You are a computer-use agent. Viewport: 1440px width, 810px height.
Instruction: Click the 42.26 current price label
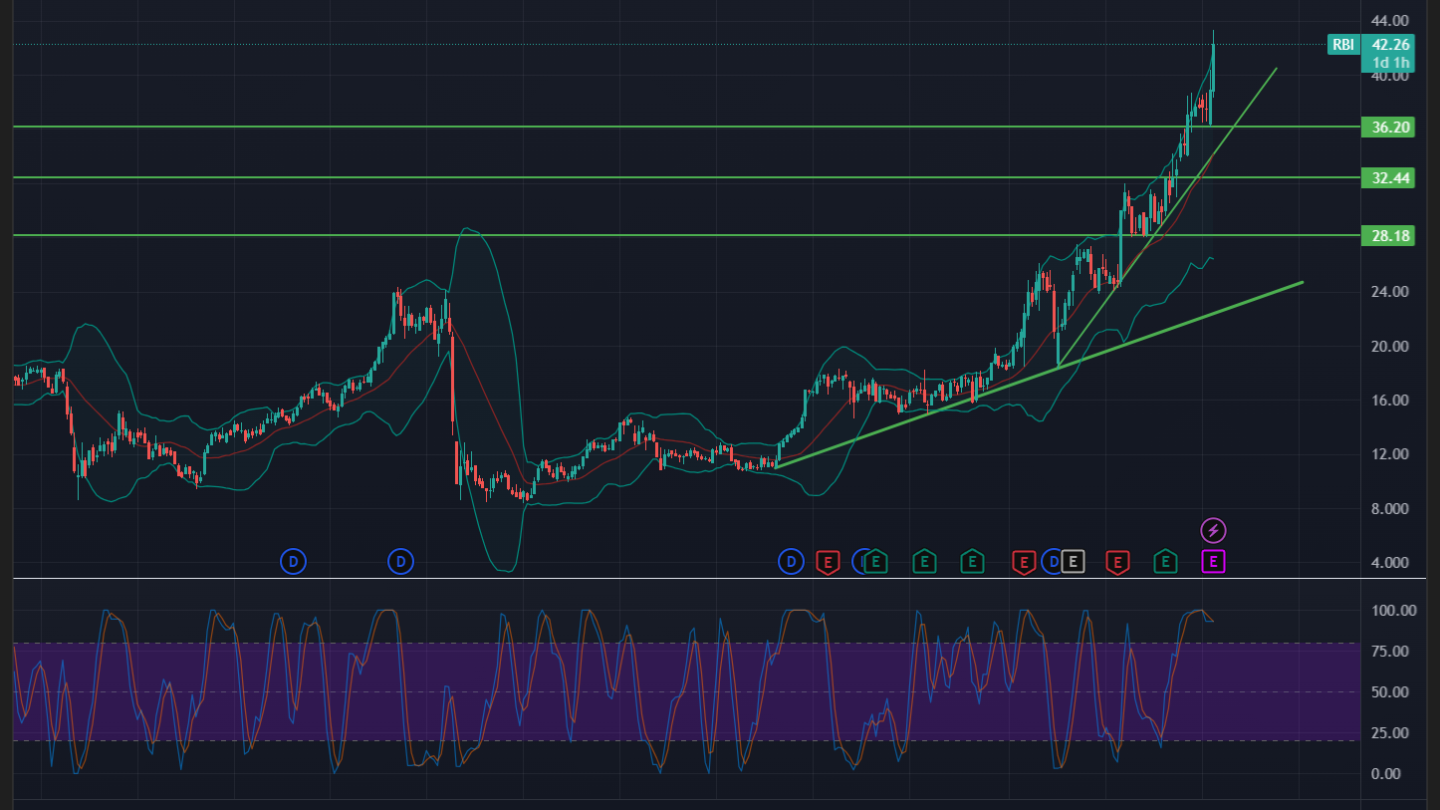[x=1390, y=44]
